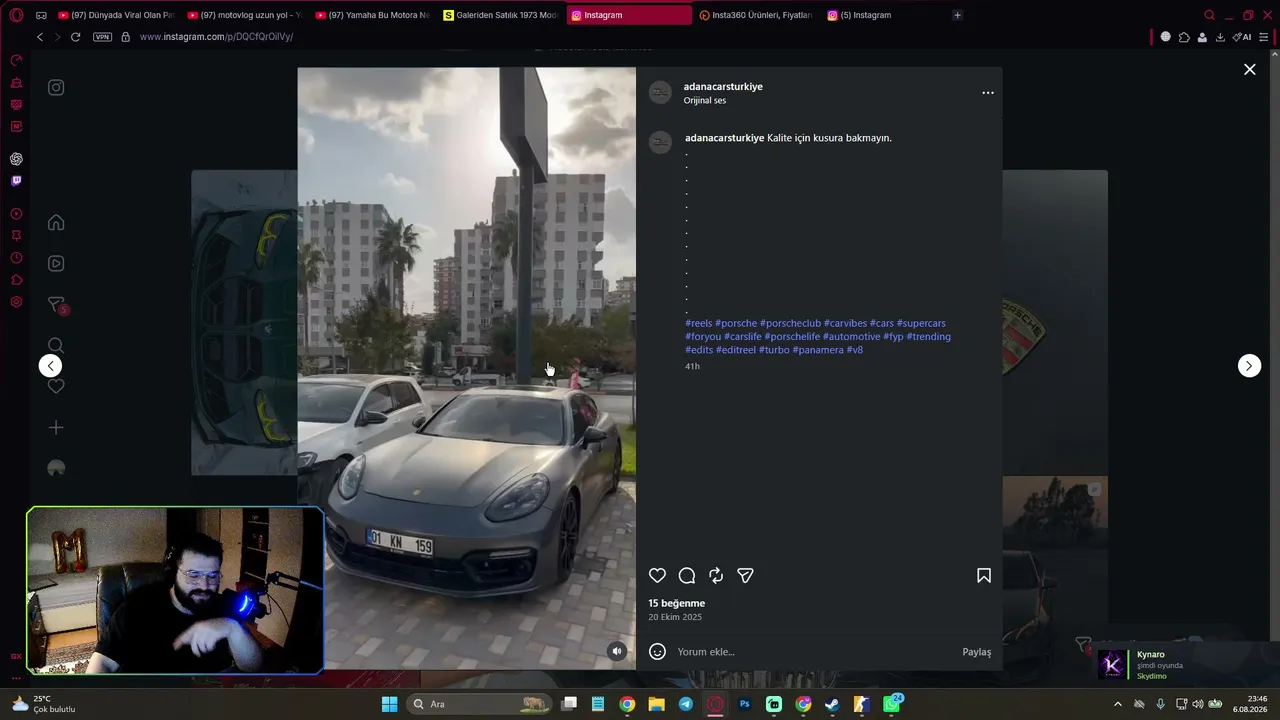Open Photoshop from the taskbar
Screen dimensions: 1280x720
(x=744, y=704)
